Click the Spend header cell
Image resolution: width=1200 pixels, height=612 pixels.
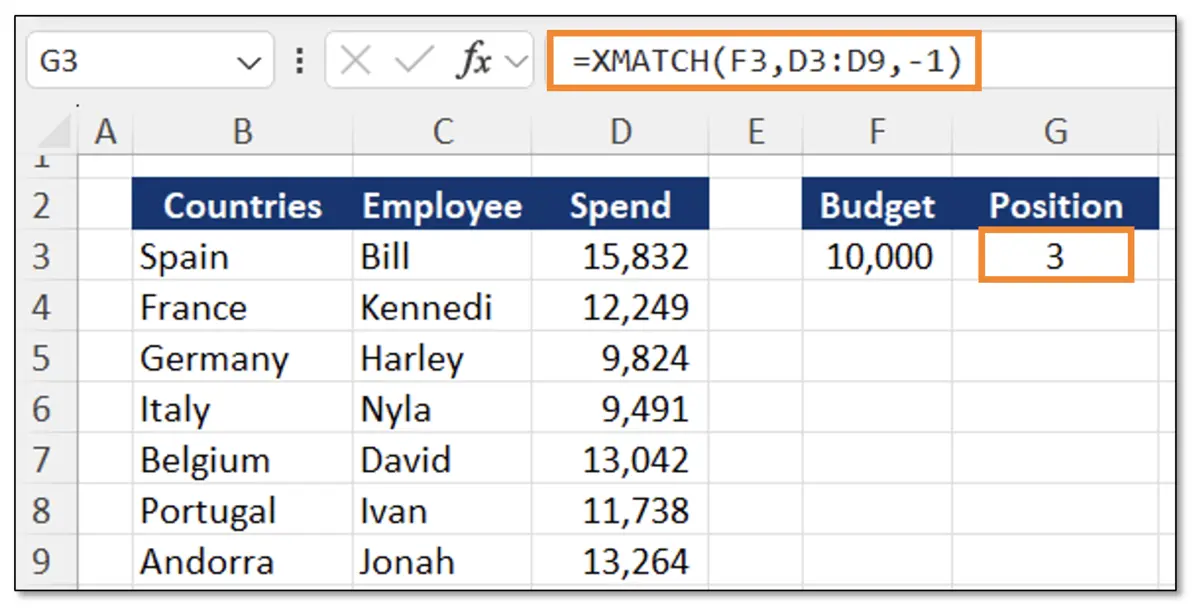621,206
